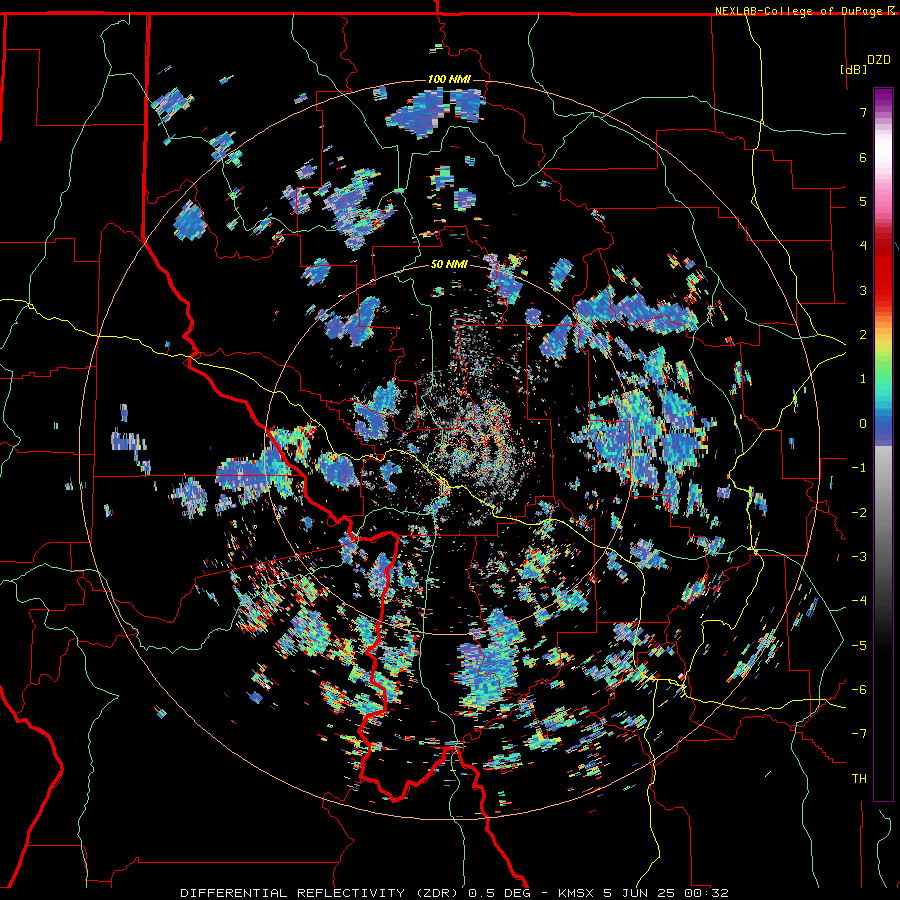Click the legend value -7
Image resolution: width=900 pixels, height=900 pixels.
(x=859, y=734)
